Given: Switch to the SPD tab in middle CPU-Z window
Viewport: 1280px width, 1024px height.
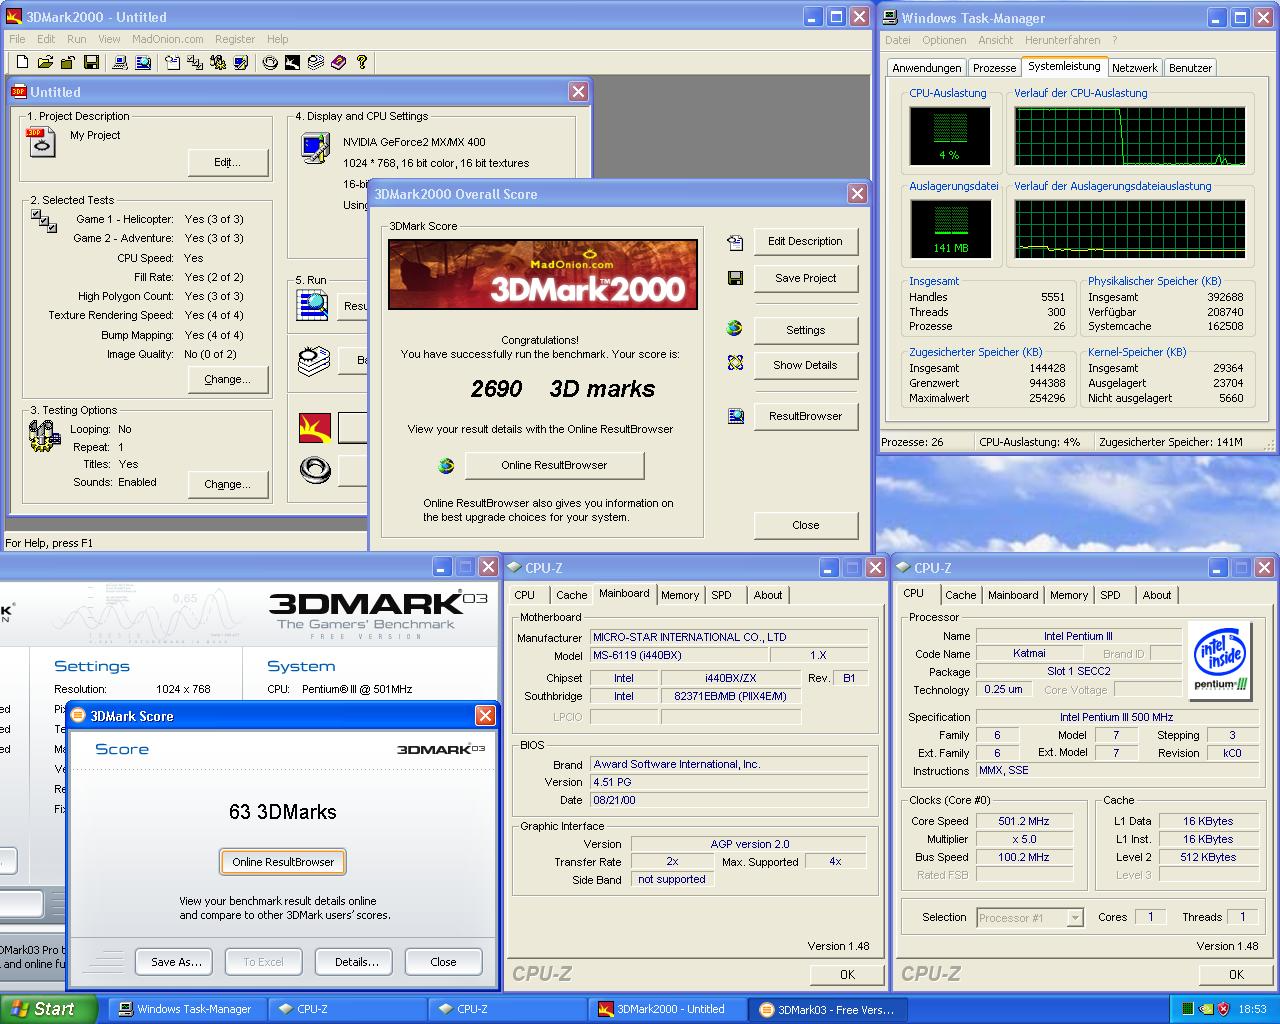Looking at the screenshot, I should point(721,595).
